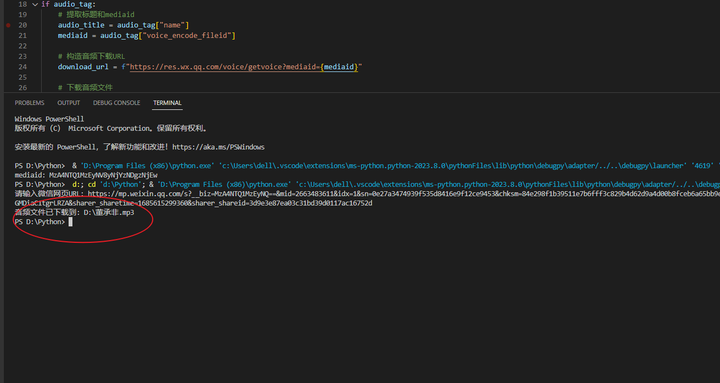The width and height of the screenshot is (720, 383).
Task: Click the {mediaid} placeholder on line 24
Action: (x=339, y=67)
